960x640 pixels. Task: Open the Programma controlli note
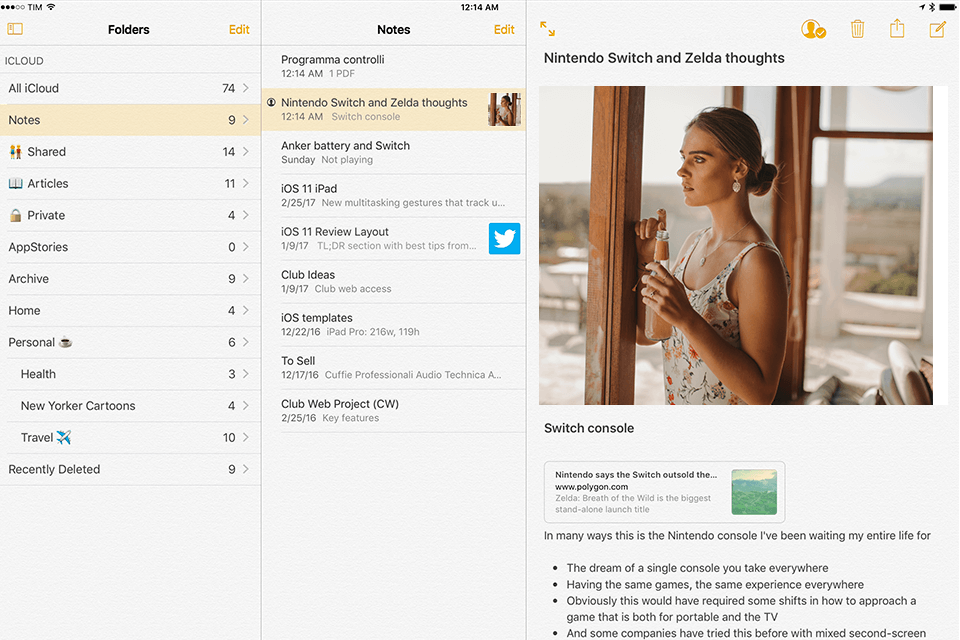click(x=394, y=66)
